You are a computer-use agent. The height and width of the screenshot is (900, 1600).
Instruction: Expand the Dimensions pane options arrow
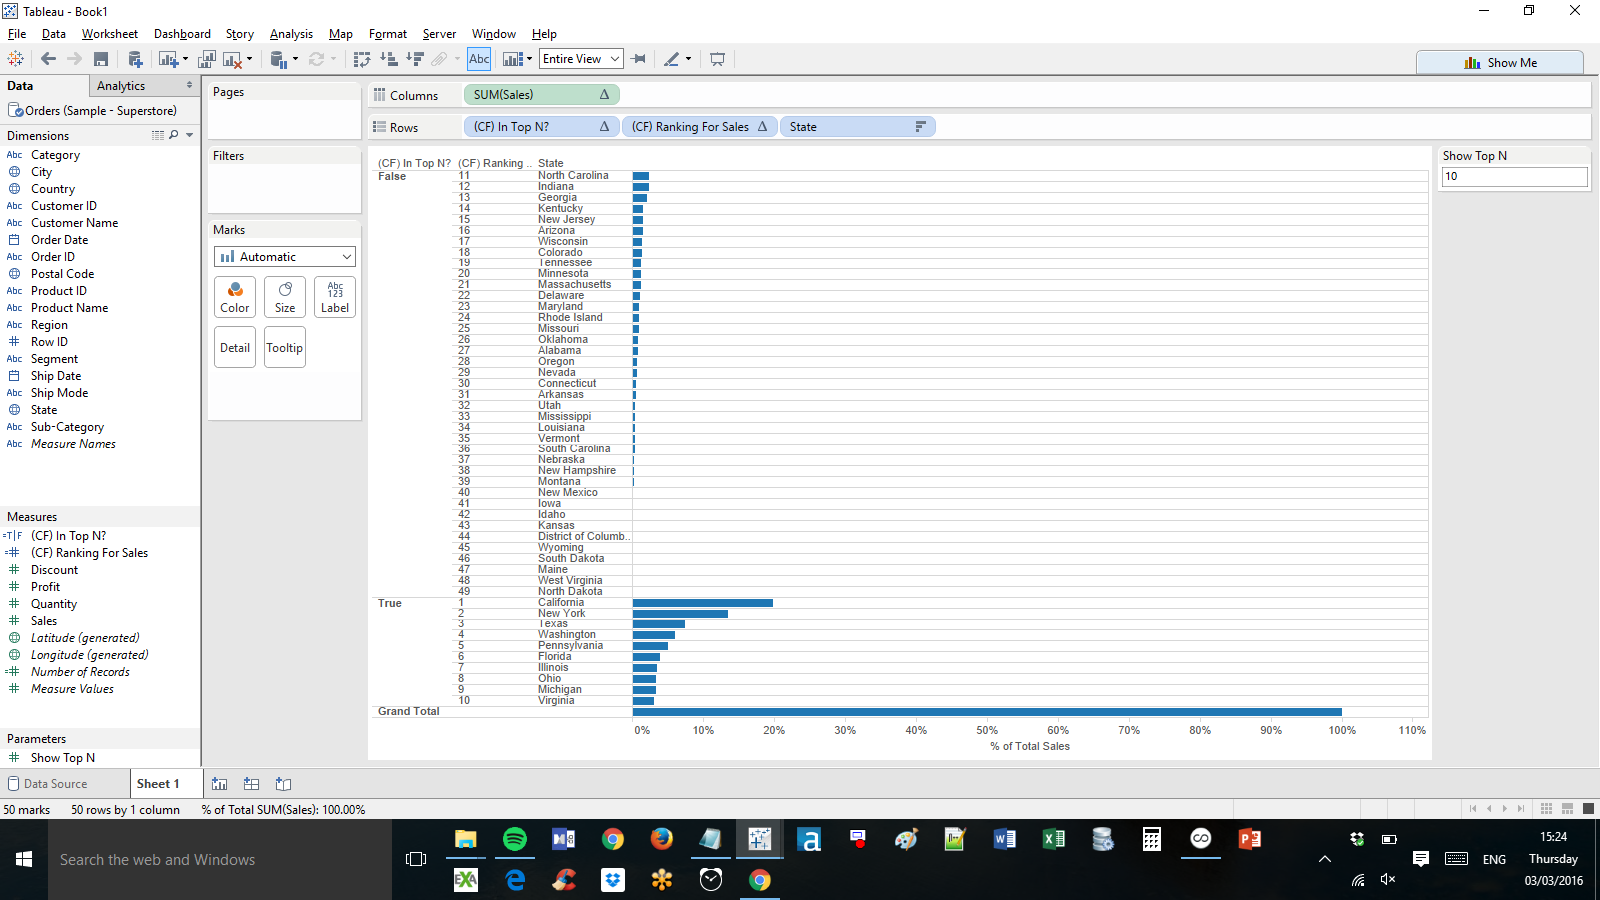189,135
